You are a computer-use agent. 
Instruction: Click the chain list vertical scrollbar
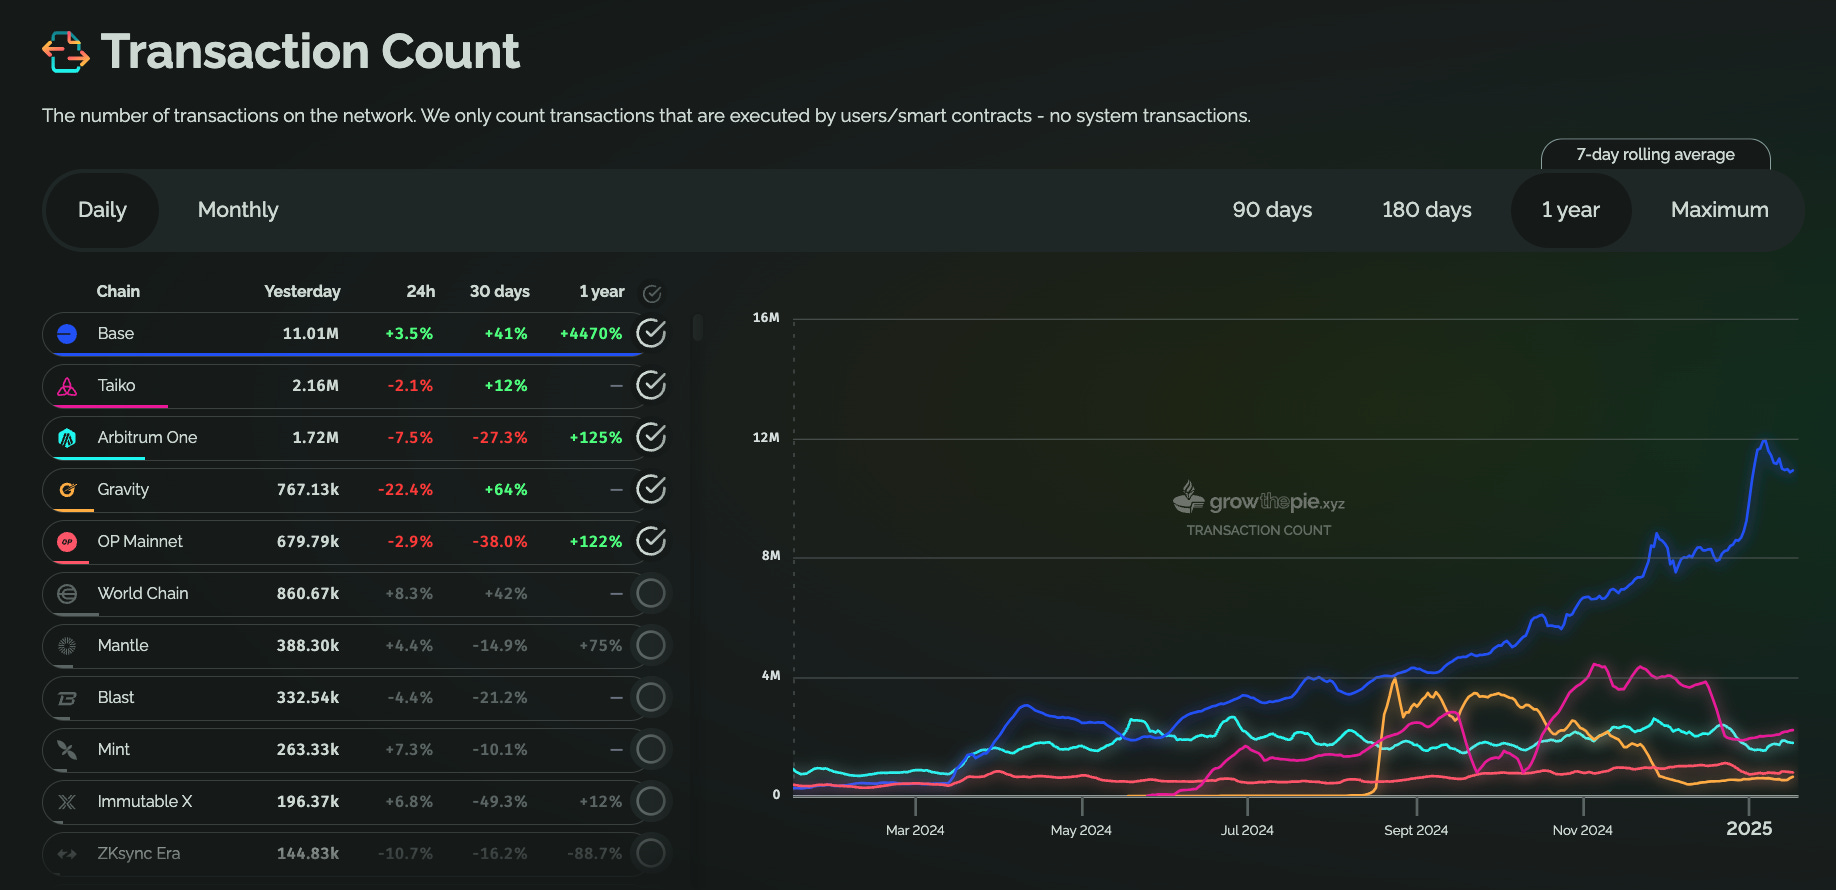coord(697,327)
